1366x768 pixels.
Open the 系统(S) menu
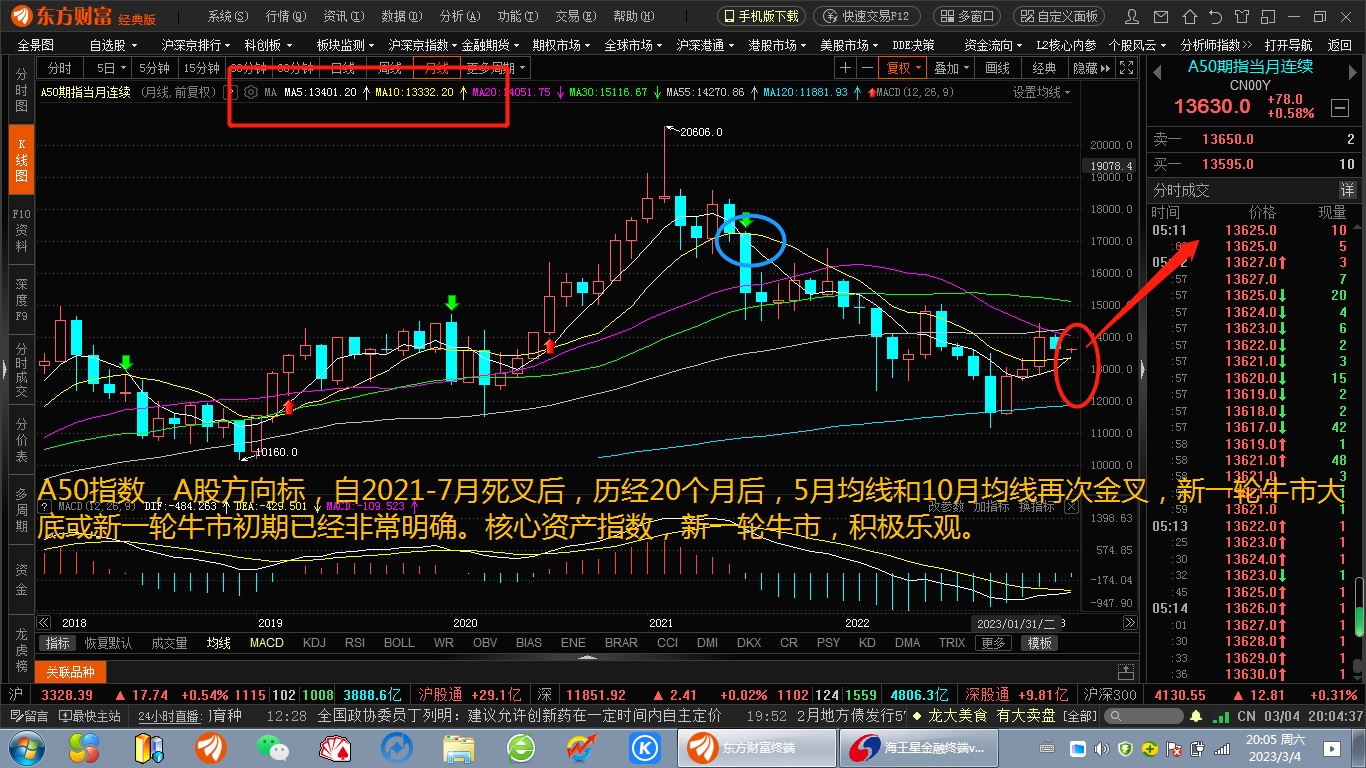(229, 16)
